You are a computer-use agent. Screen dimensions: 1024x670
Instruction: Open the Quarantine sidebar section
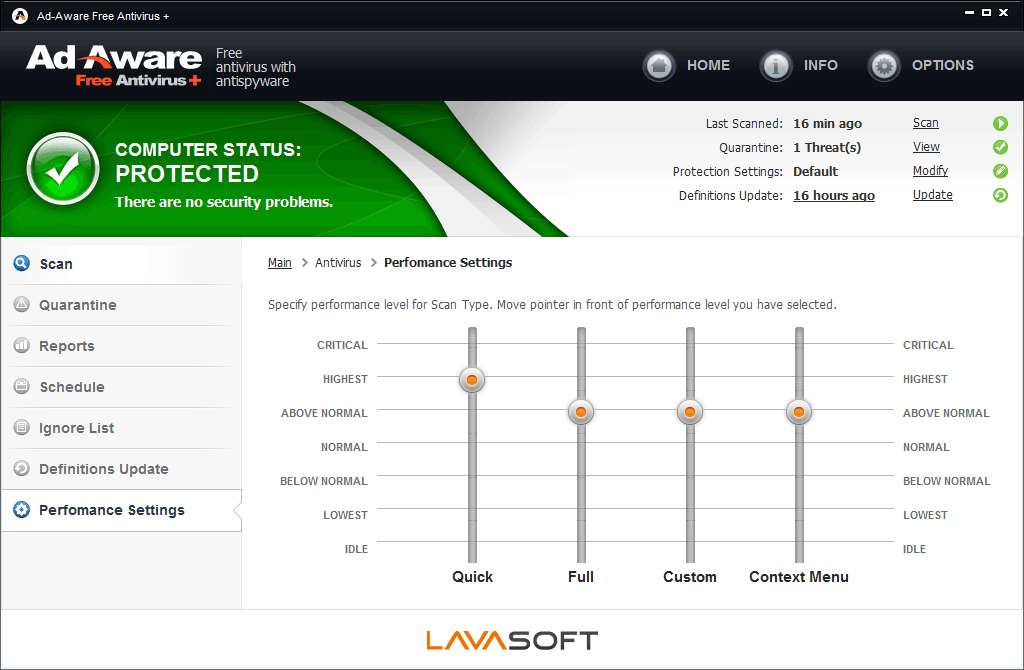point(121,305)
